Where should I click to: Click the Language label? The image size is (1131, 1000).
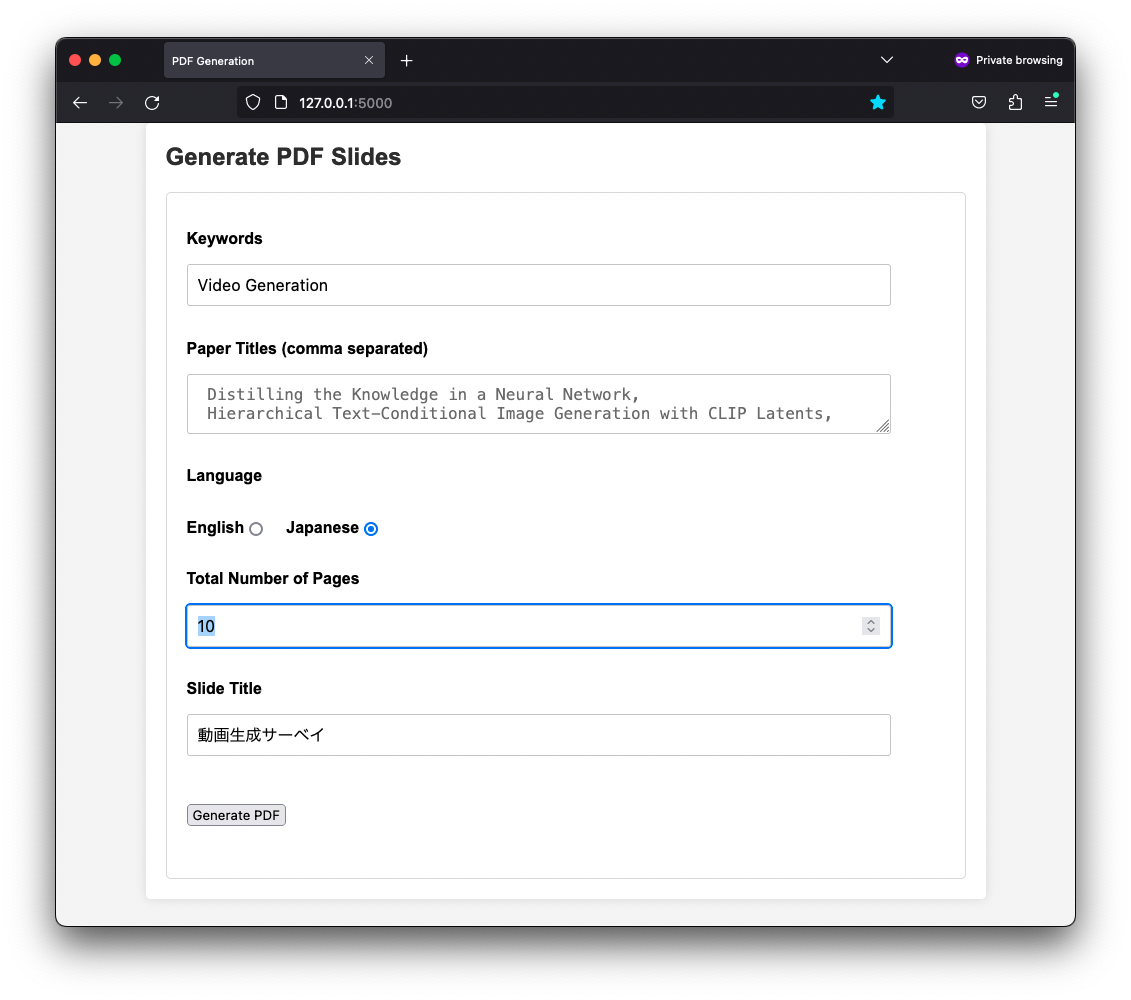(x=224, y=475)
